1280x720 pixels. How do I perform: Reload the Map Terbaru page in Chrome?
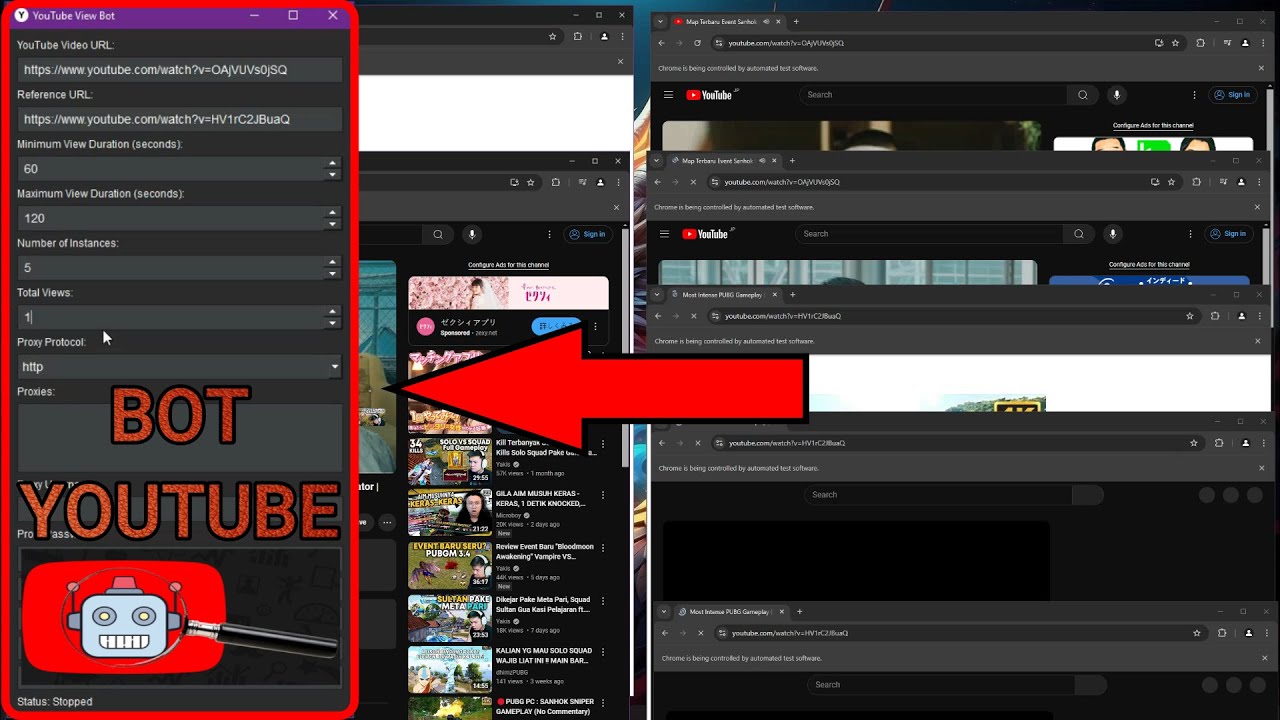point(697,43)
